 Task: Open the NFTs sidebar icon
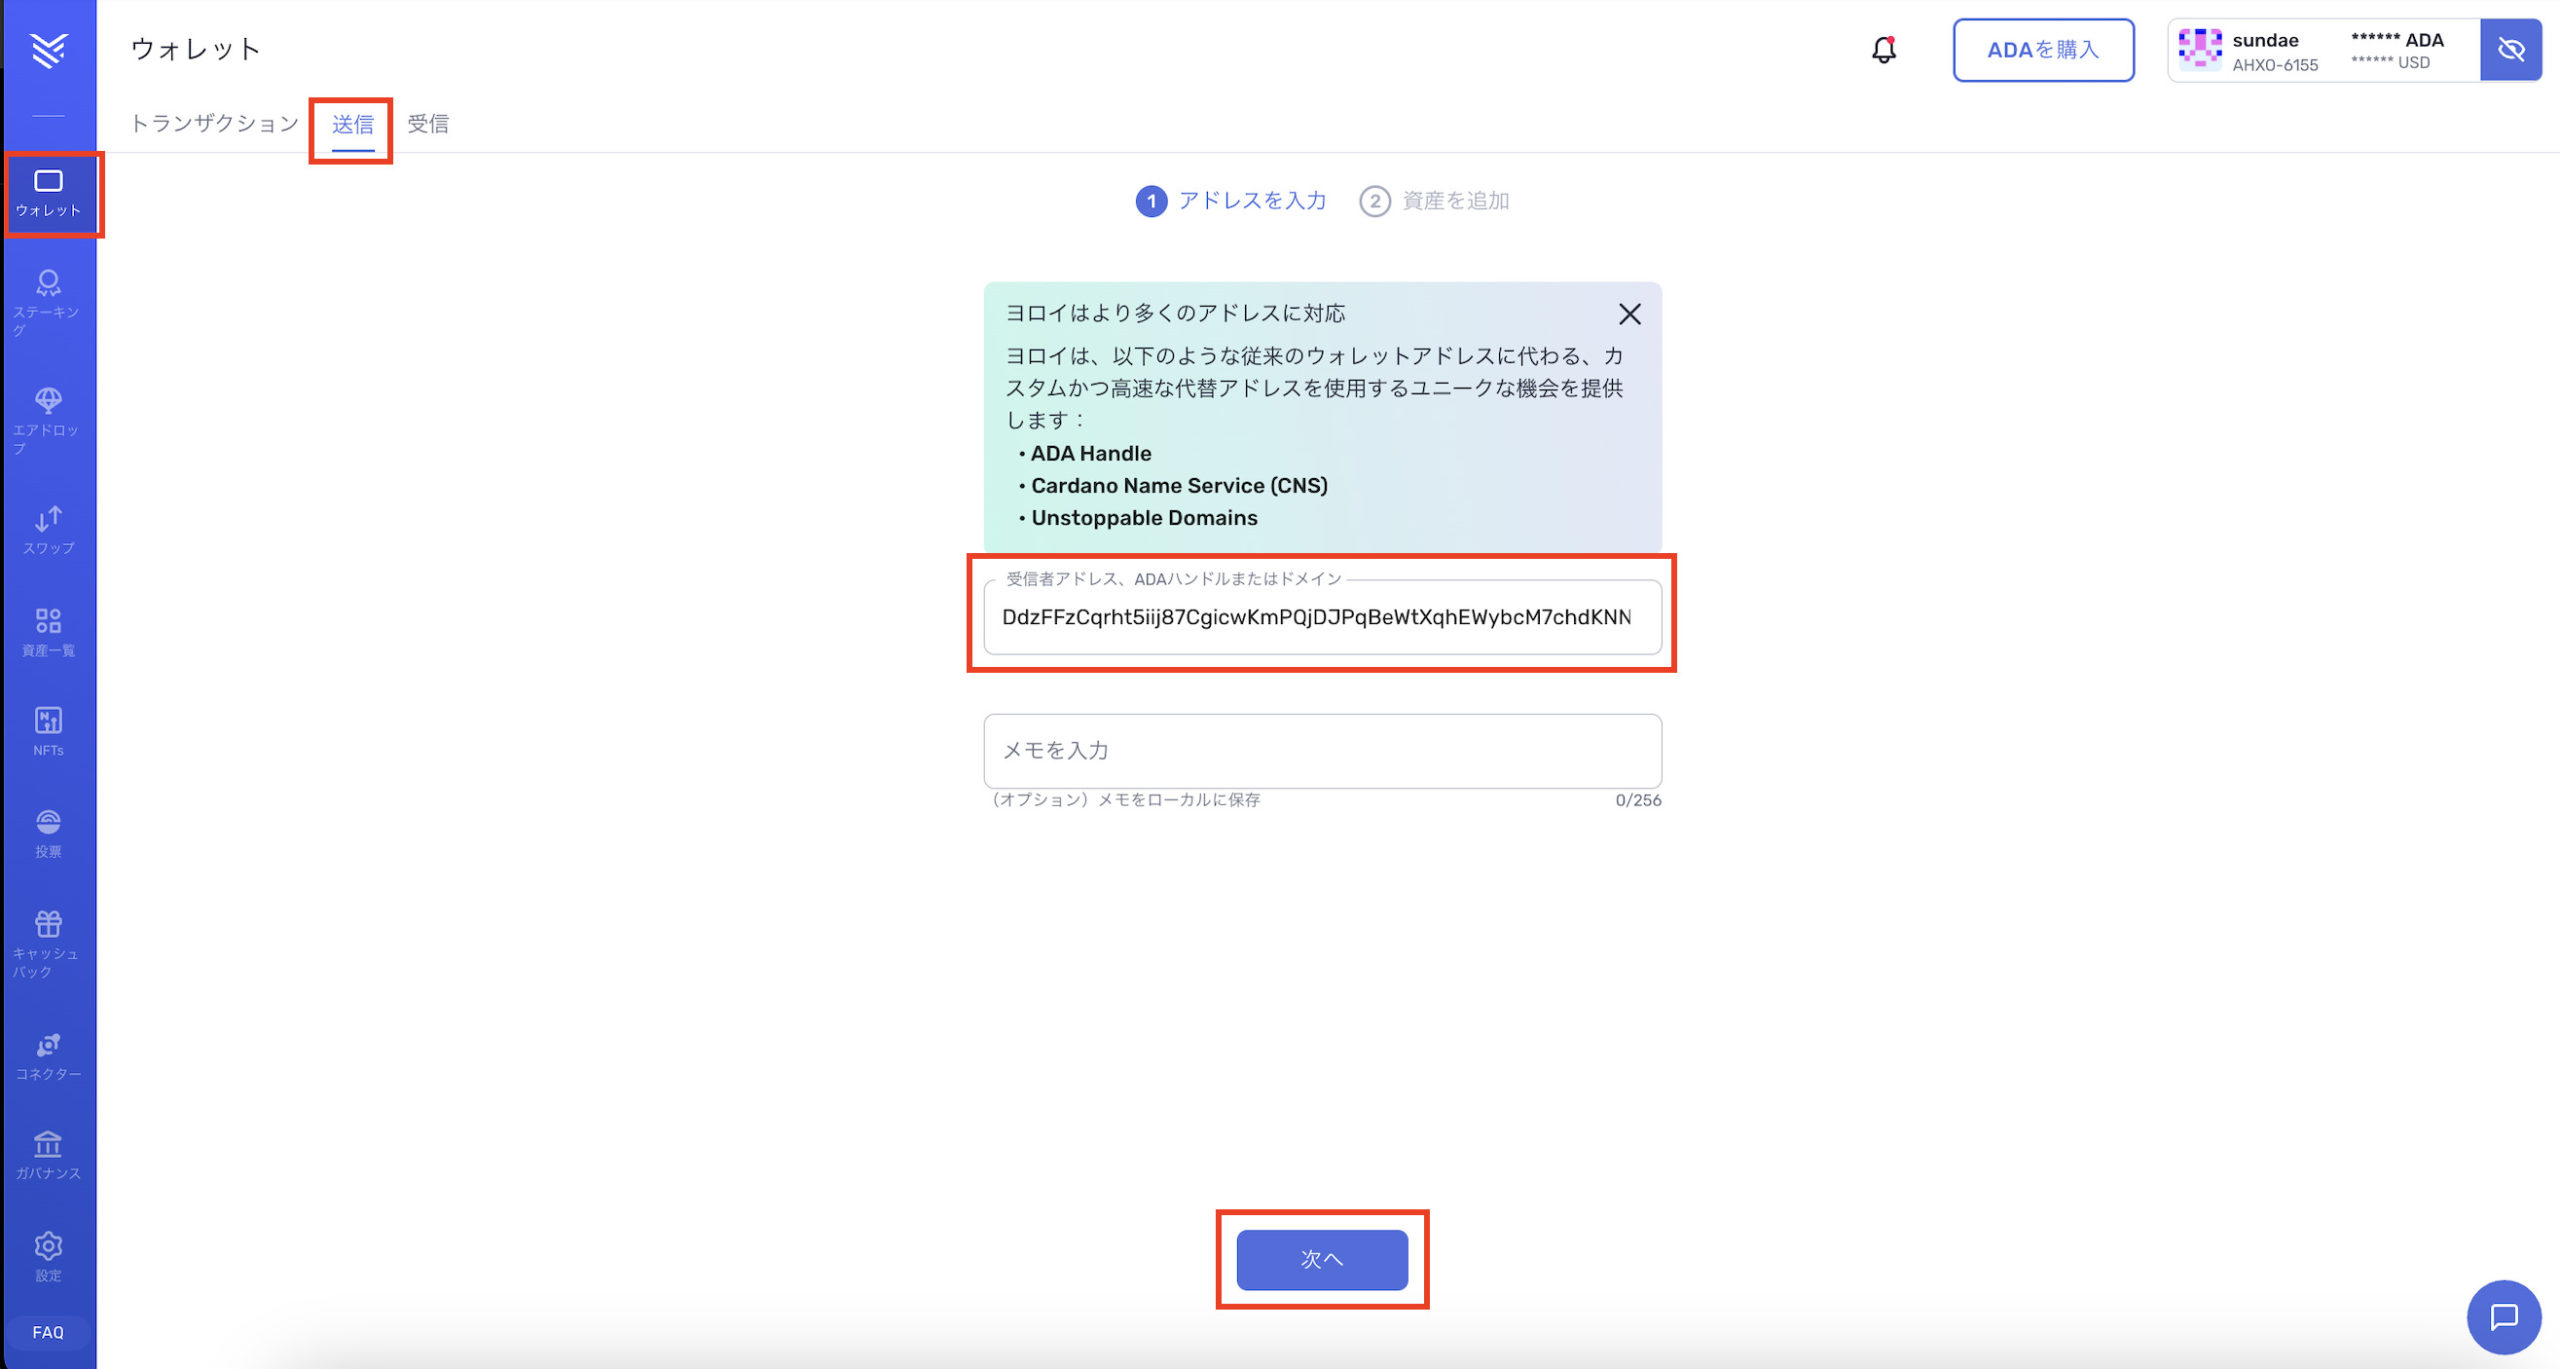(48, 730)
